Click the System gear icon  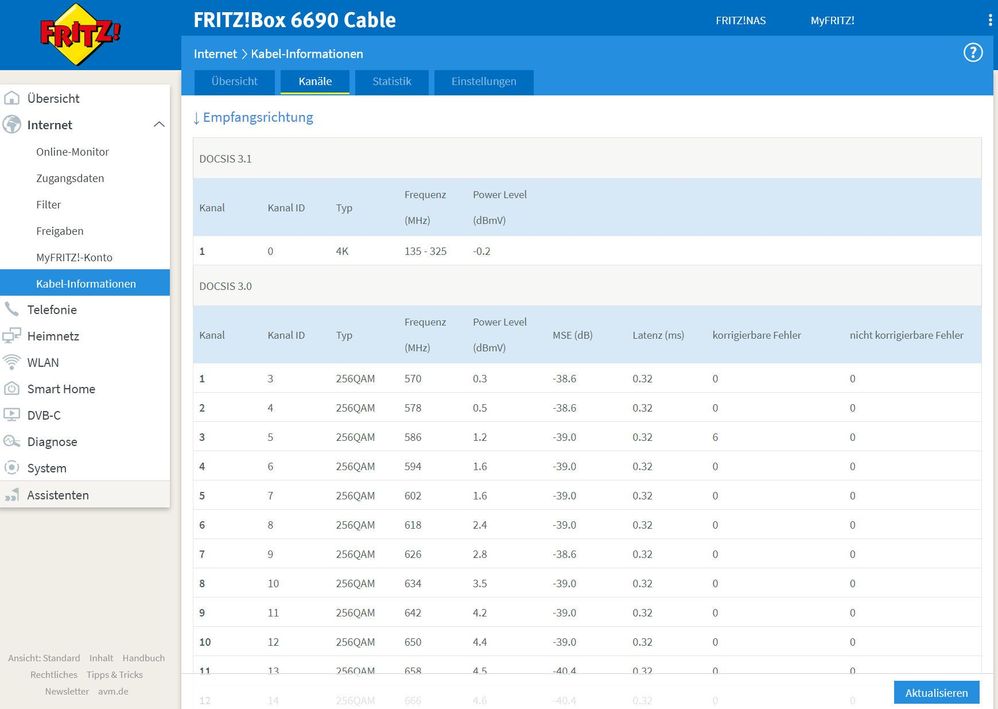tap(12, 468)
